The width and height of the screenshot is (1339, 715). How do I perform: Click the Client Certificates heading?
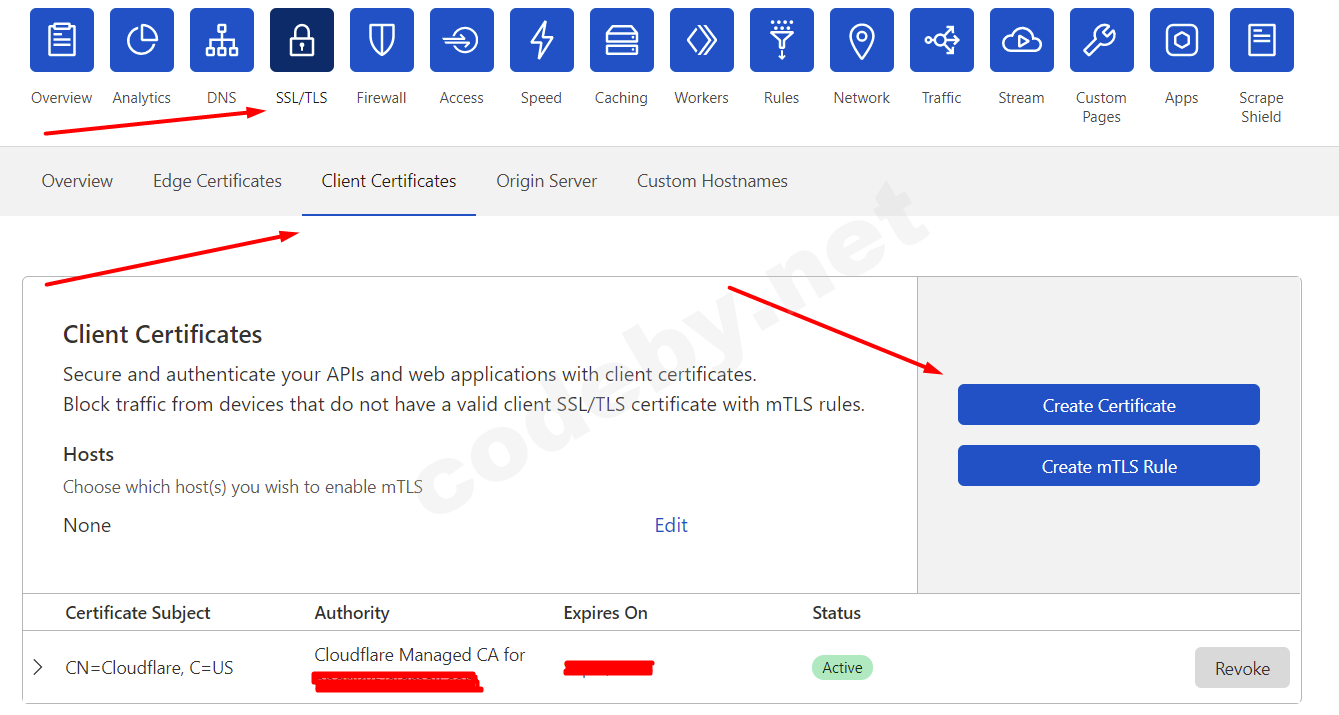point(163,334)
